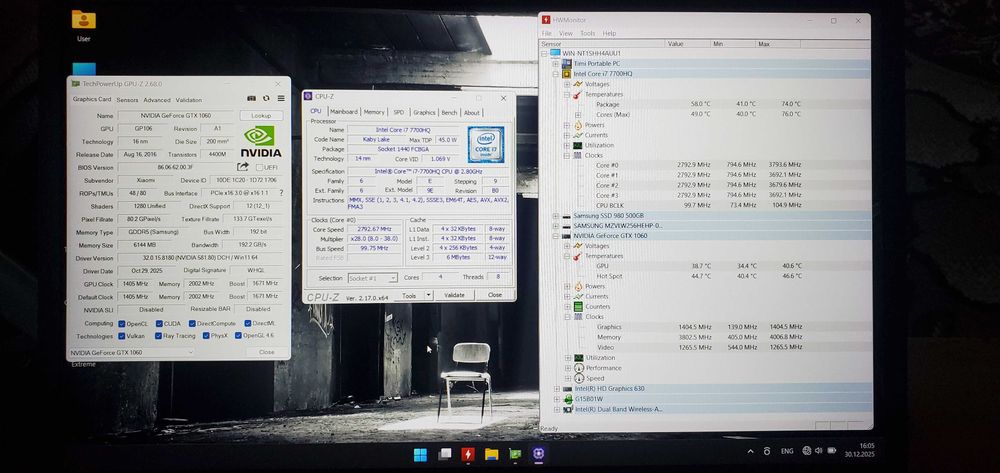
Task: Click the GPU-Z green card taskbar icon
Action: (515, 455)
